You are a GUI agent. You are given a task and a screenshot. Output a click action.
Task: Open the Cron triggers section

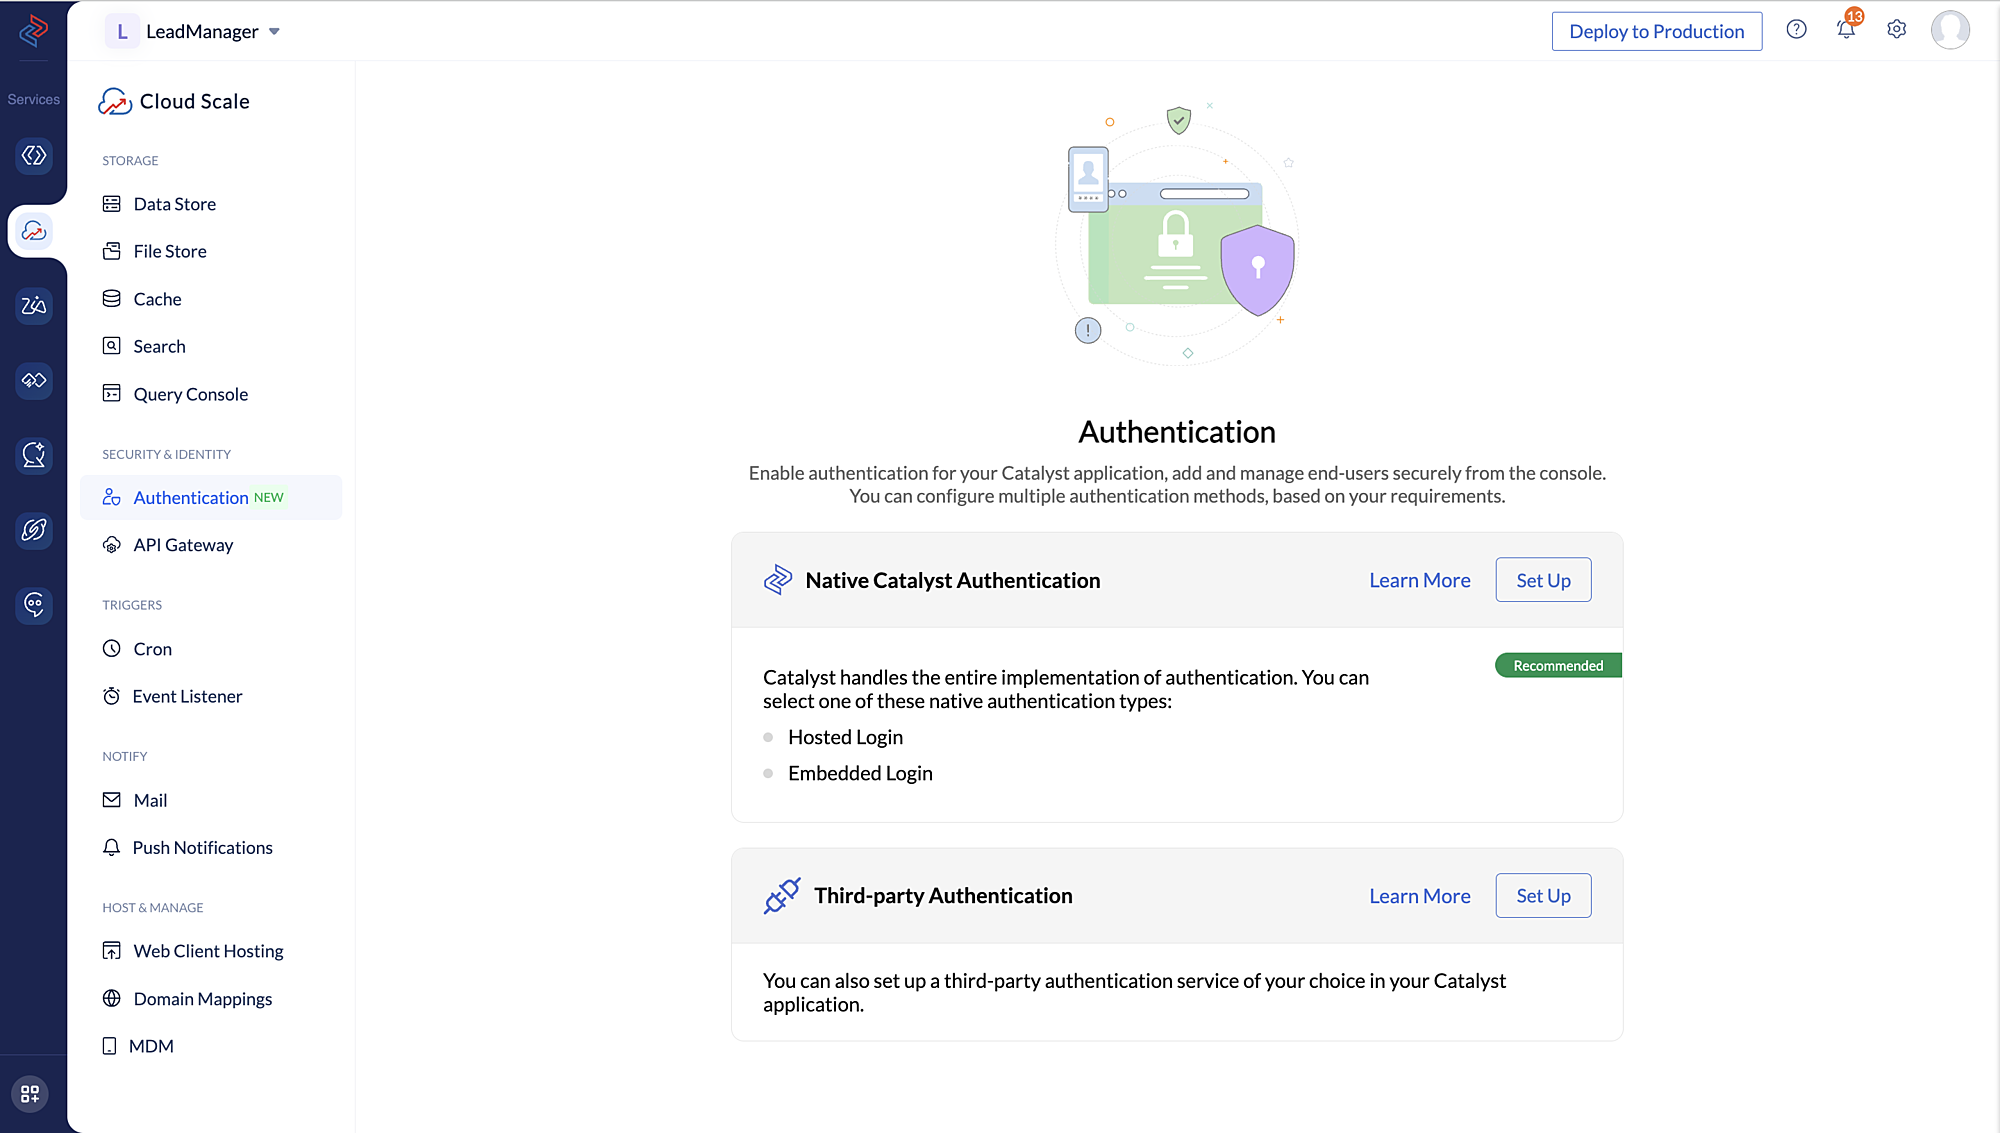tap(151, 648)
